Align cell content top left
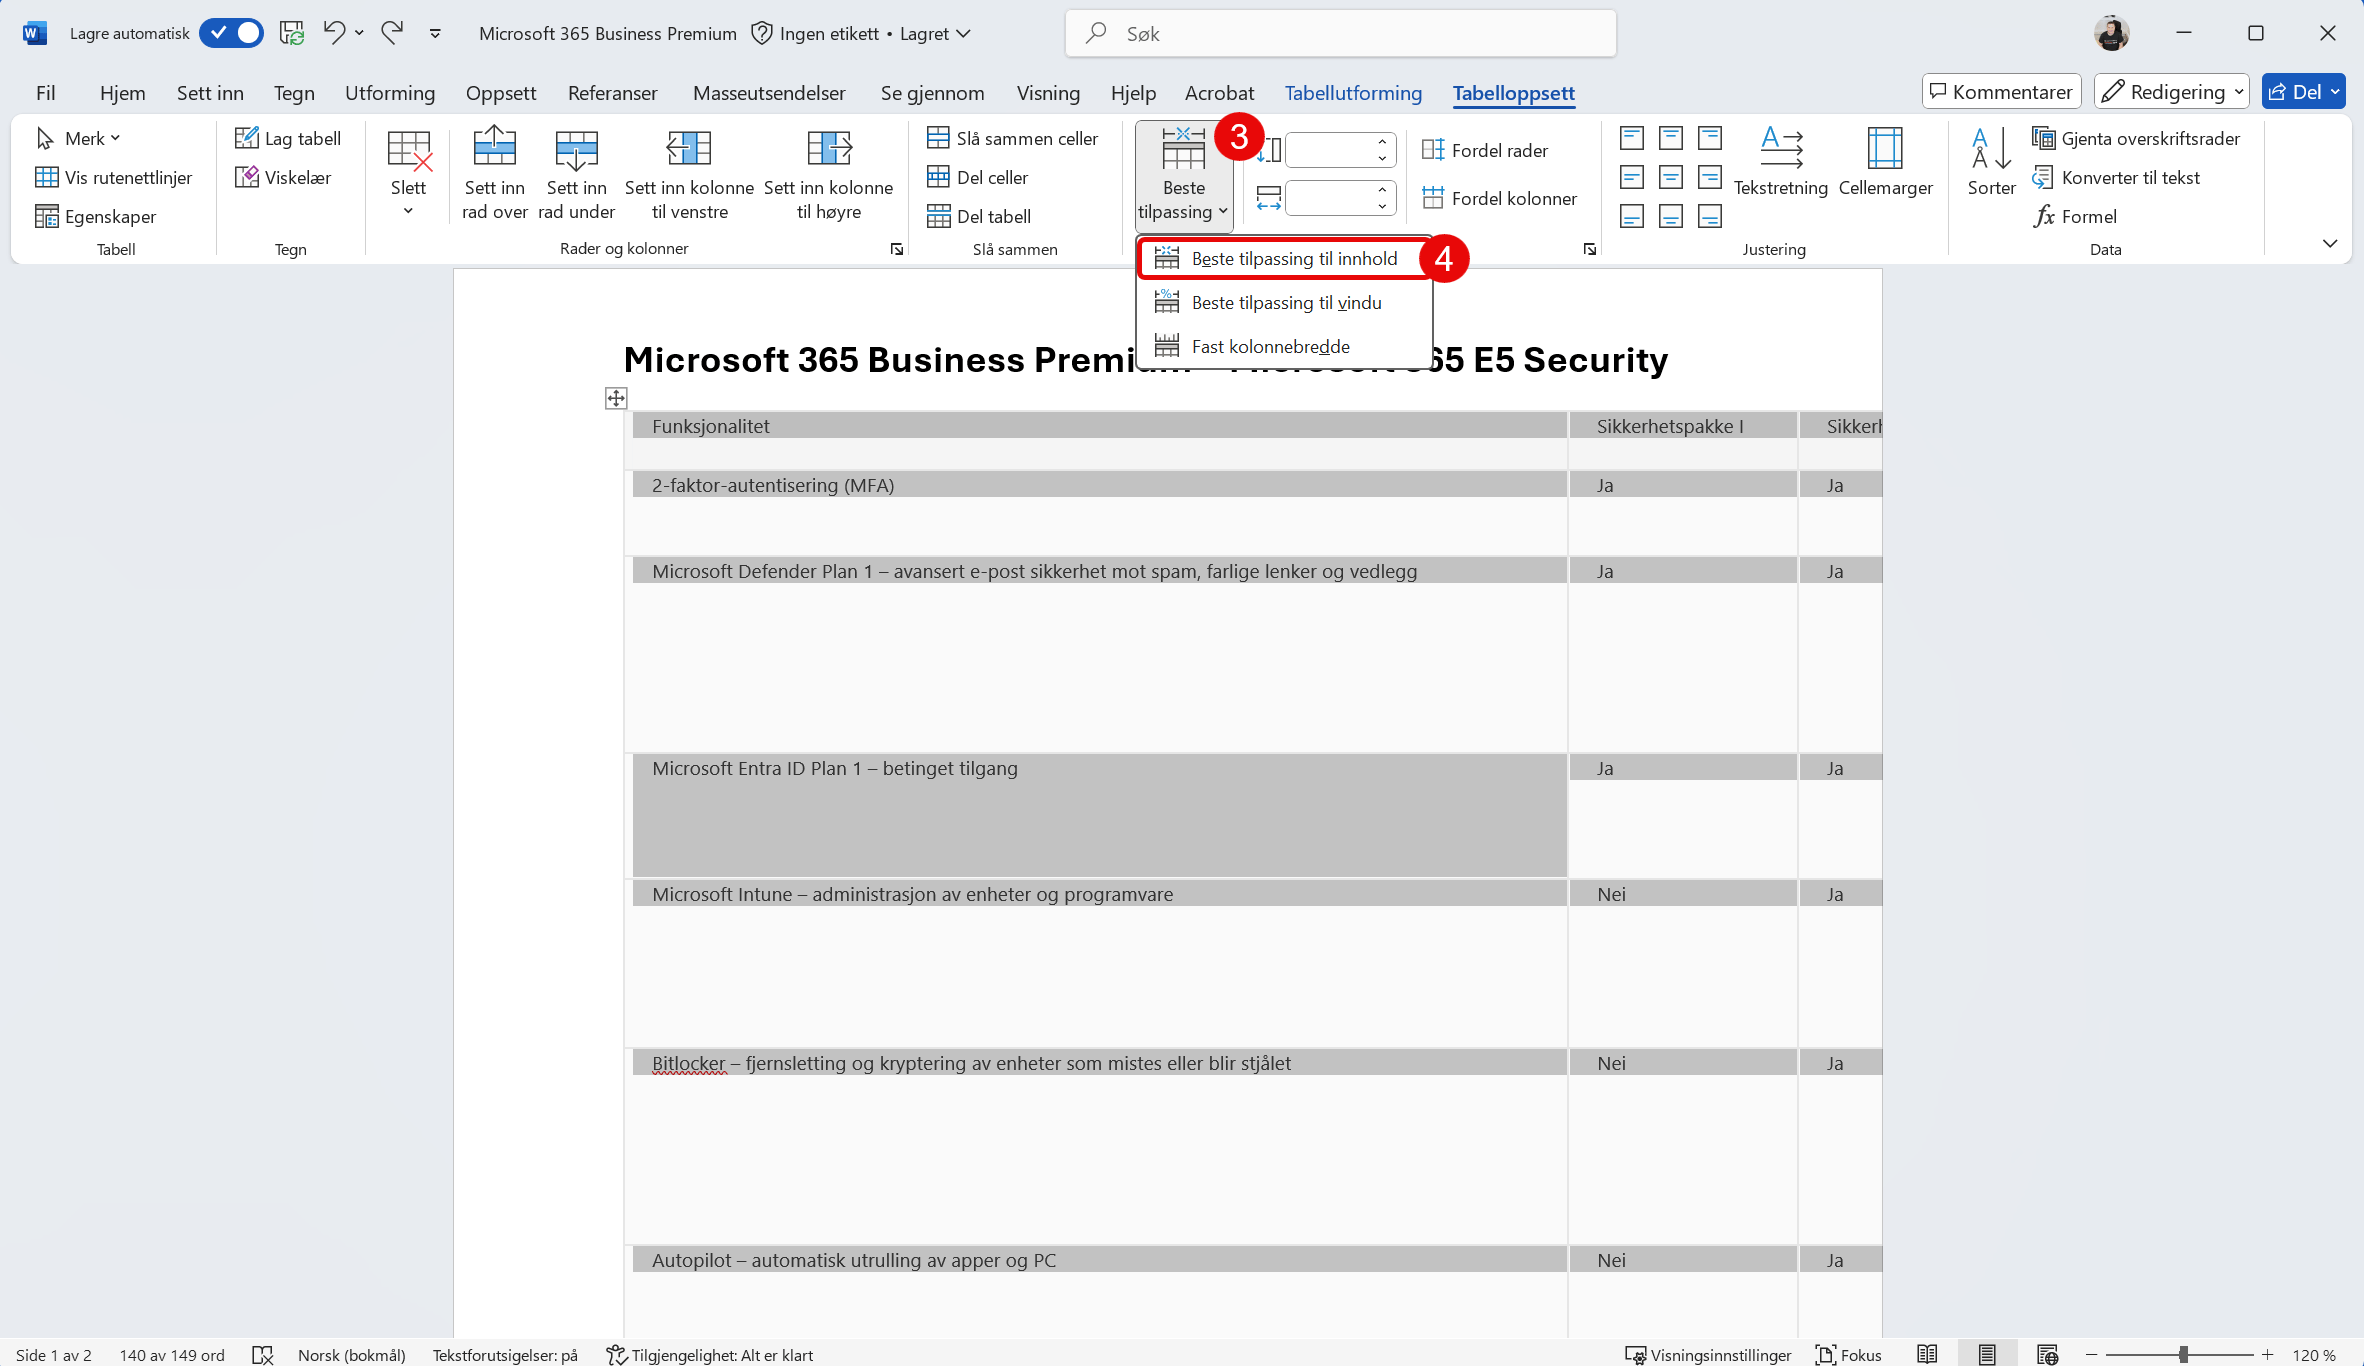The height and width of the screenshot is (1366, 2364). pos(1632,138)
